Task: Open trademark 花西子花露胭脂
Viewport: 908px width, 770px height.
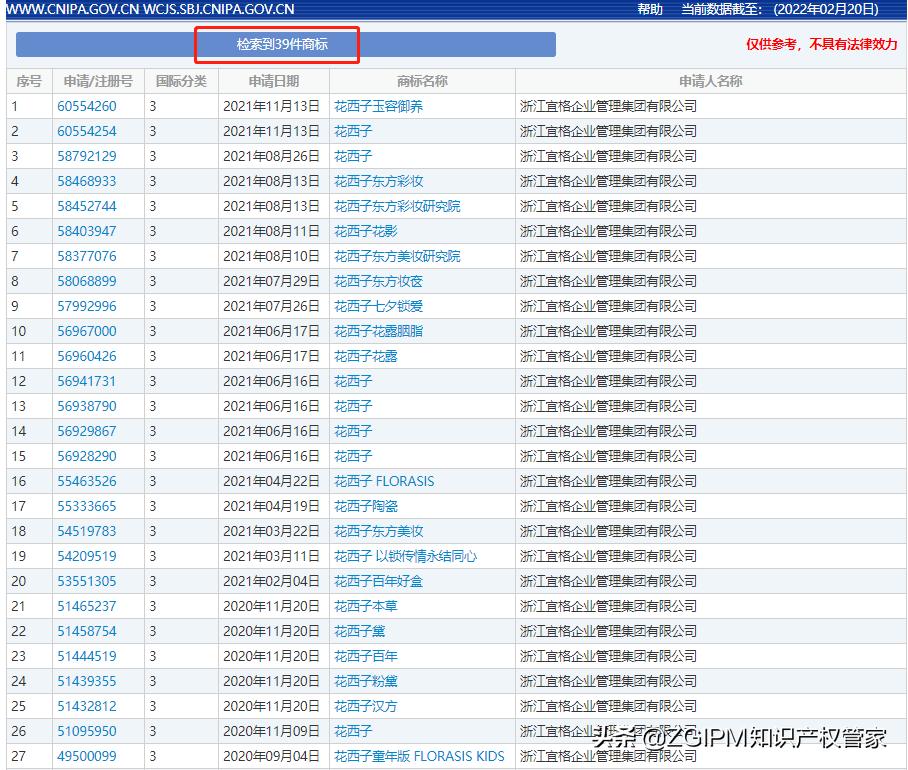Action: coord(379,331)
